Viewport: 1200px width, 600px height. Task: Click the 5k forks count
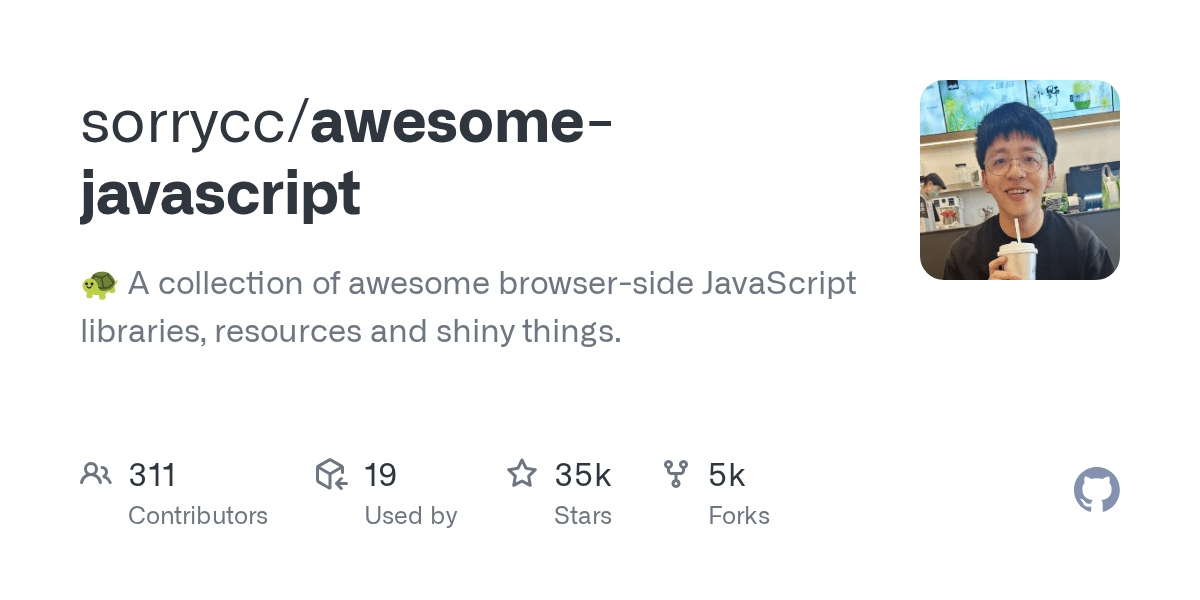[726, 475]
